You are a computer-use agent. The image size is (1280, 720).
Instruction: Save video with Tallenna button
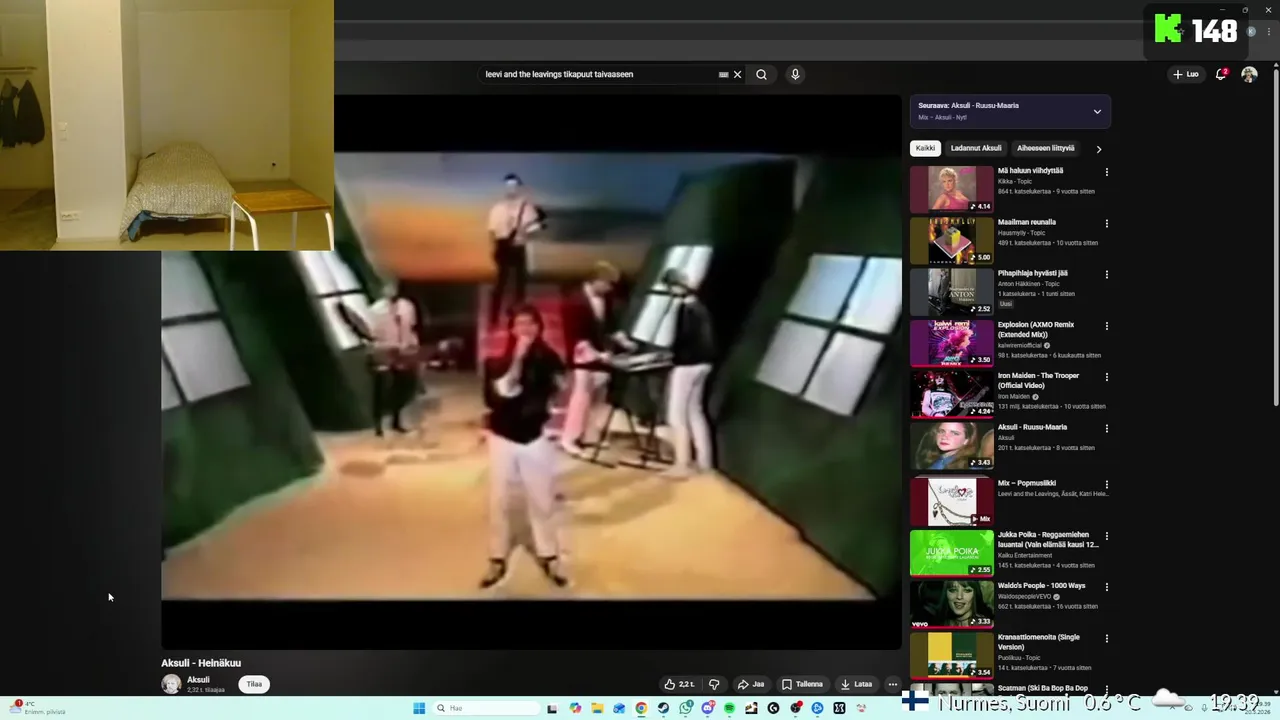click(803, 684)
